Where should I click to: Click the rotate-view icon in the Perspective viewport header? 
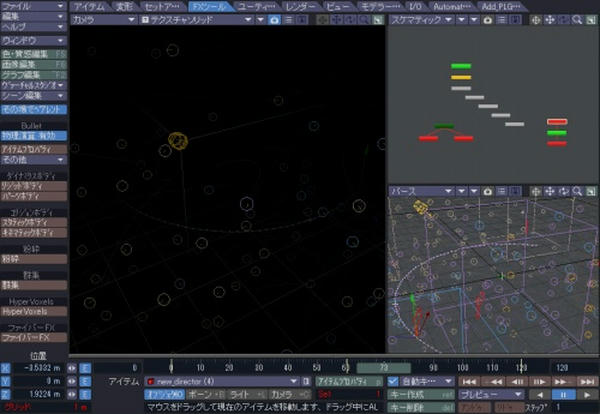point(563,191)
